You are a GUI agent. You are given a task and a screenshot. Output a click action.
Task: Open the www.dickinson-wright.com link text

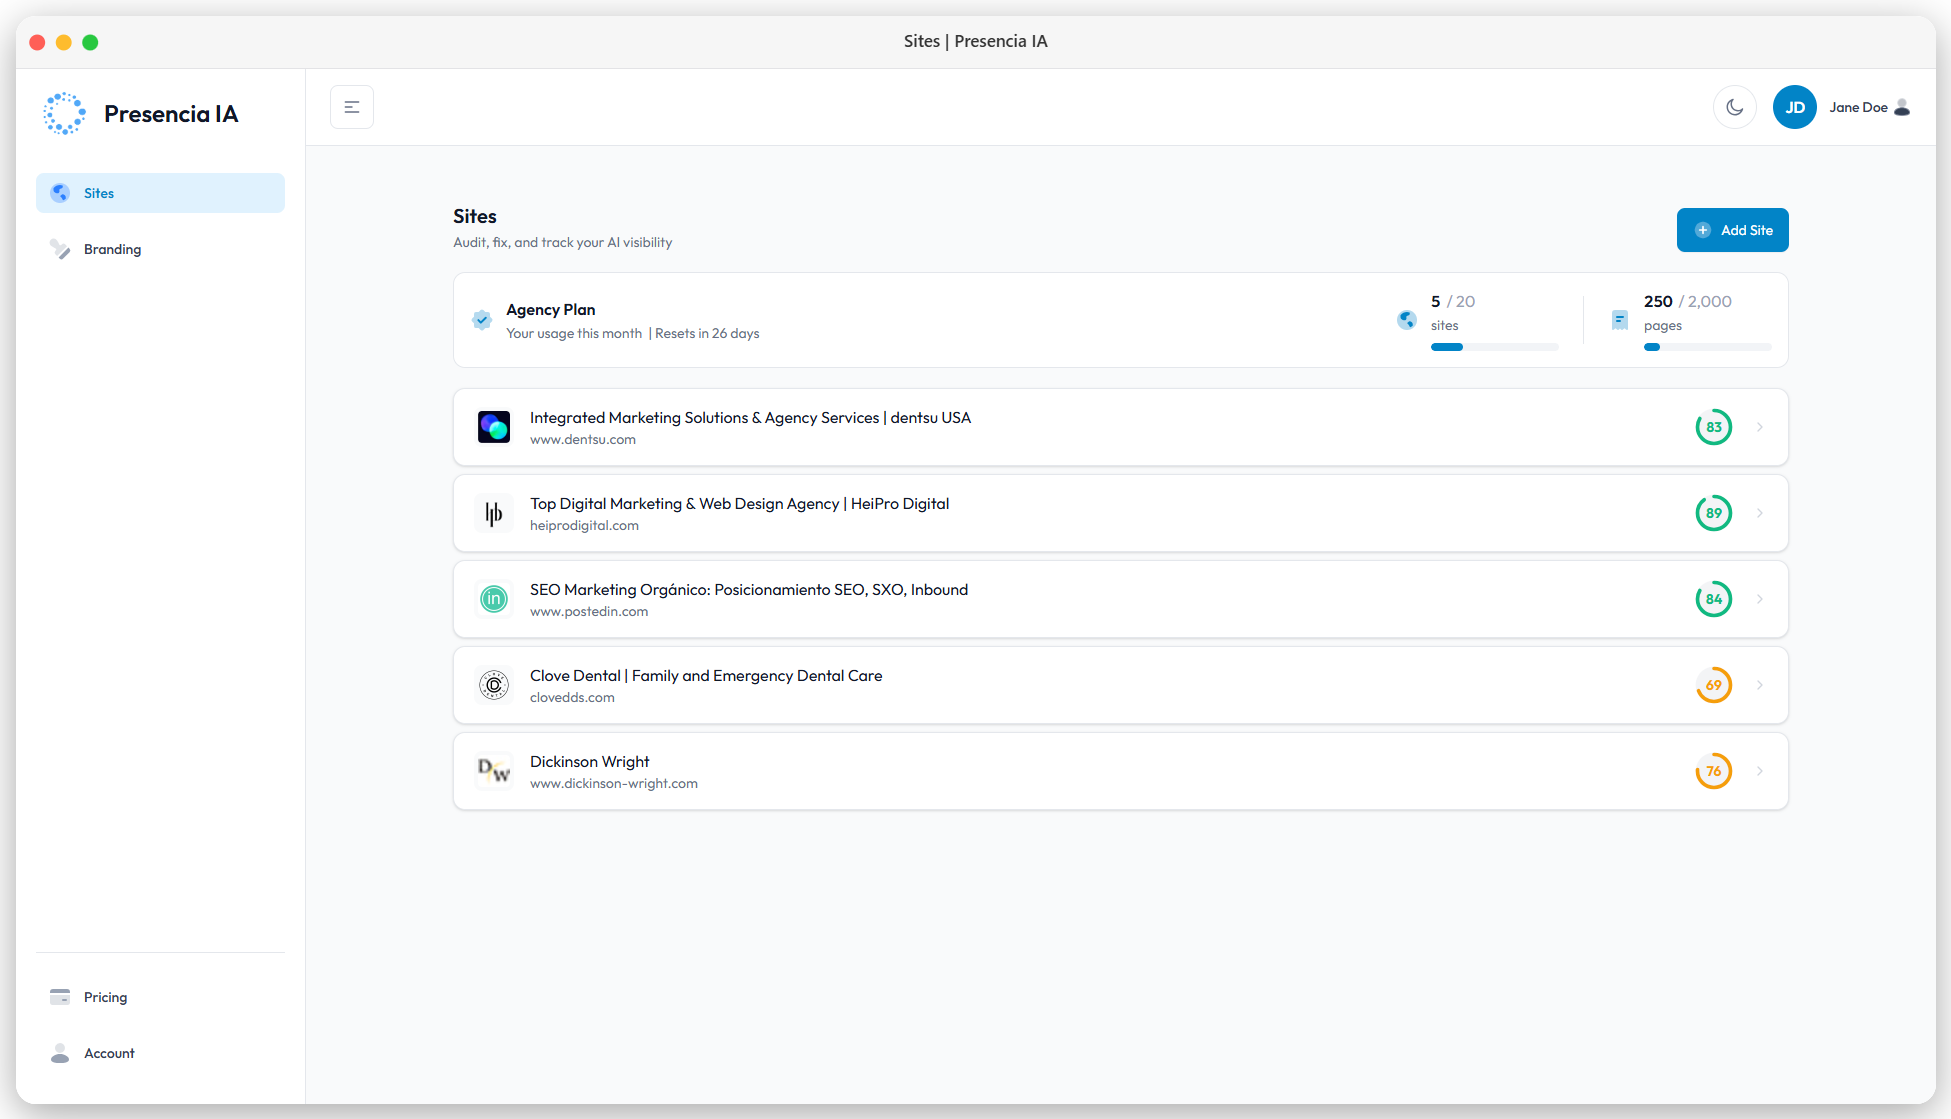[x=614, y=784]
